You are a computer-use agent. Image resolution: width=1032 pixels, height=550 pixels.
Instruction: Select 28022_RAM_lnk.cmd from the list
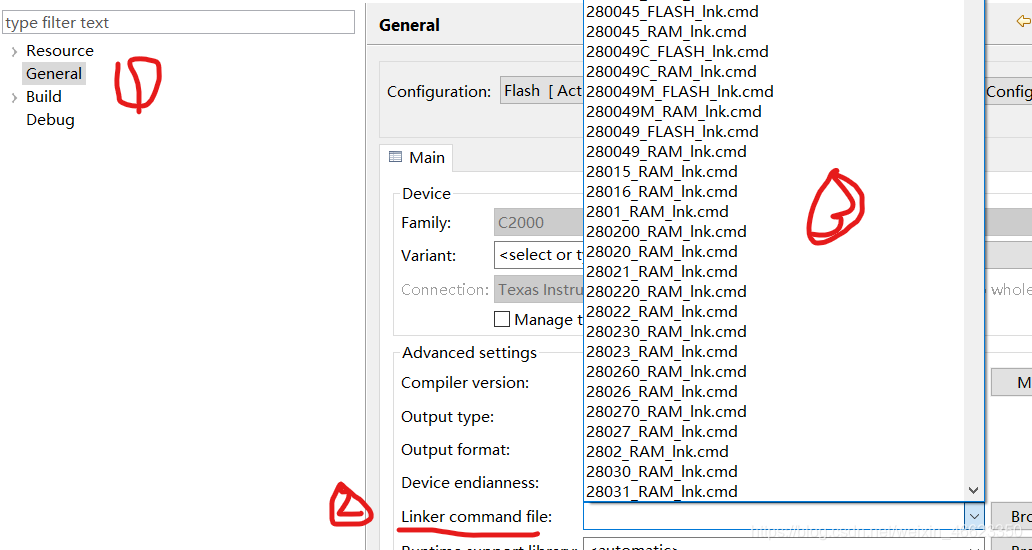tap(661, 311)
